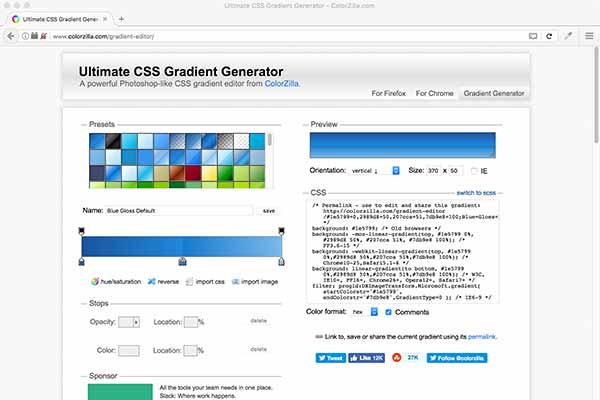The image size is (600, 400).
Task: Switch to the Ultimate CSS Gradient browser tab
Action: 59,19
